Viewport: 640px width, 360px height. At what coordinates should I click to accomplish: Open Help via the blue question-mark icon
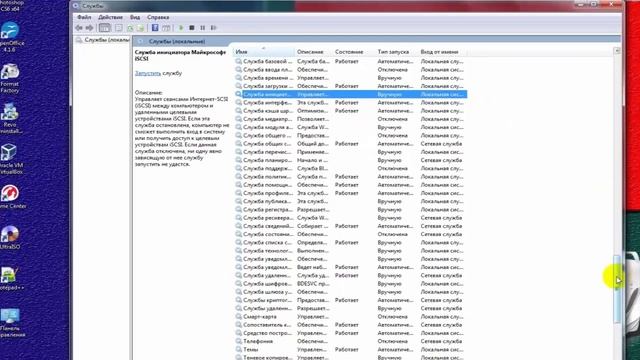[x=155, y=28]
